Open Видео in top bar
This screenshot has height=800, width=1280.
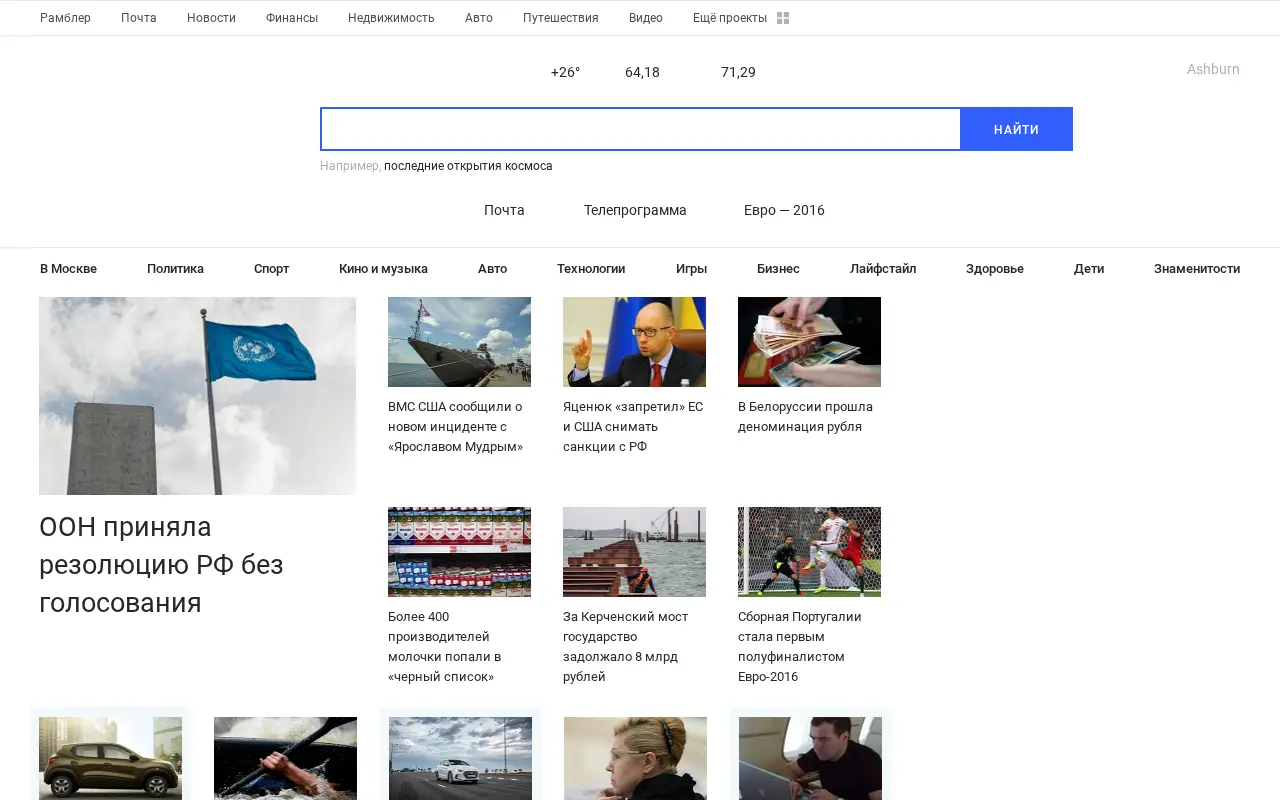pyautogui.click(x=646, y=18)
